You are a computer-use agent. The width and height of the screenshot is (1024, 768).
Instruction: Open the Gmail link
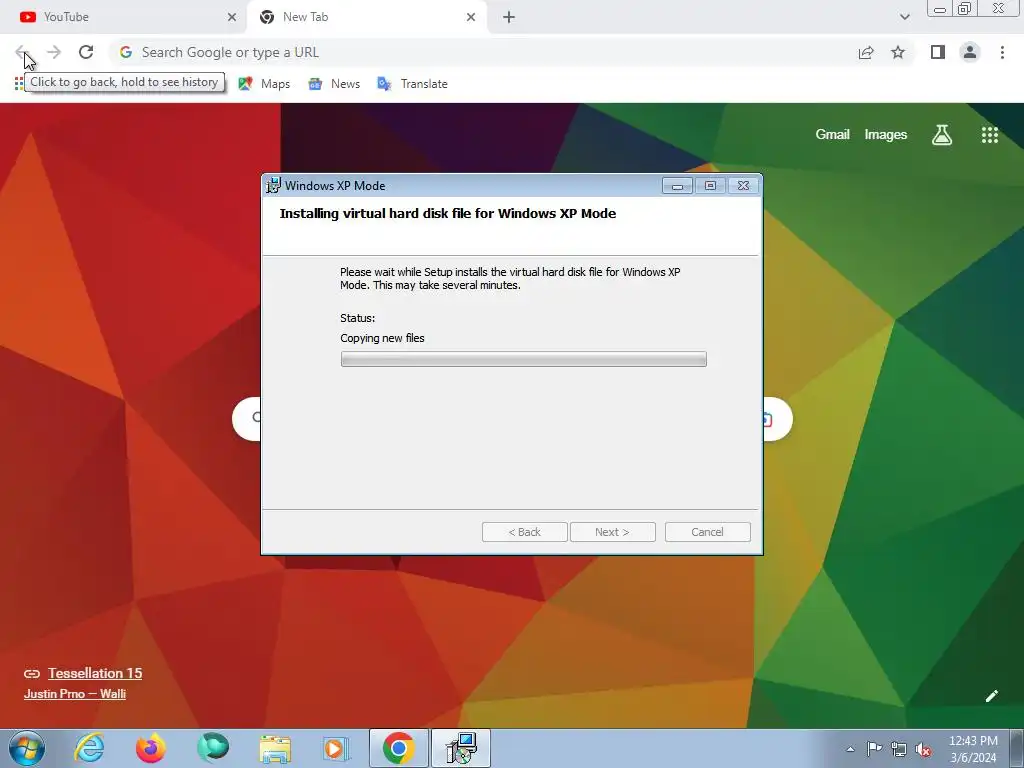pyautogui.click(x=832, y=135)
